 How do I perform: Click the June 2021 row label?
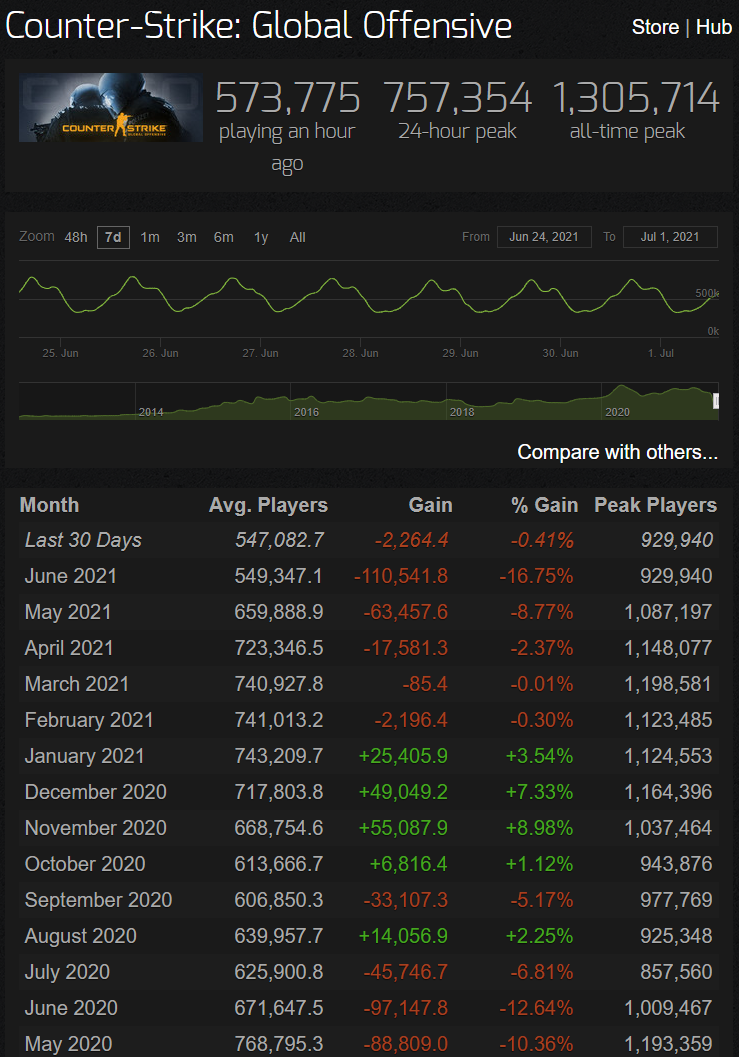(71, 576)
